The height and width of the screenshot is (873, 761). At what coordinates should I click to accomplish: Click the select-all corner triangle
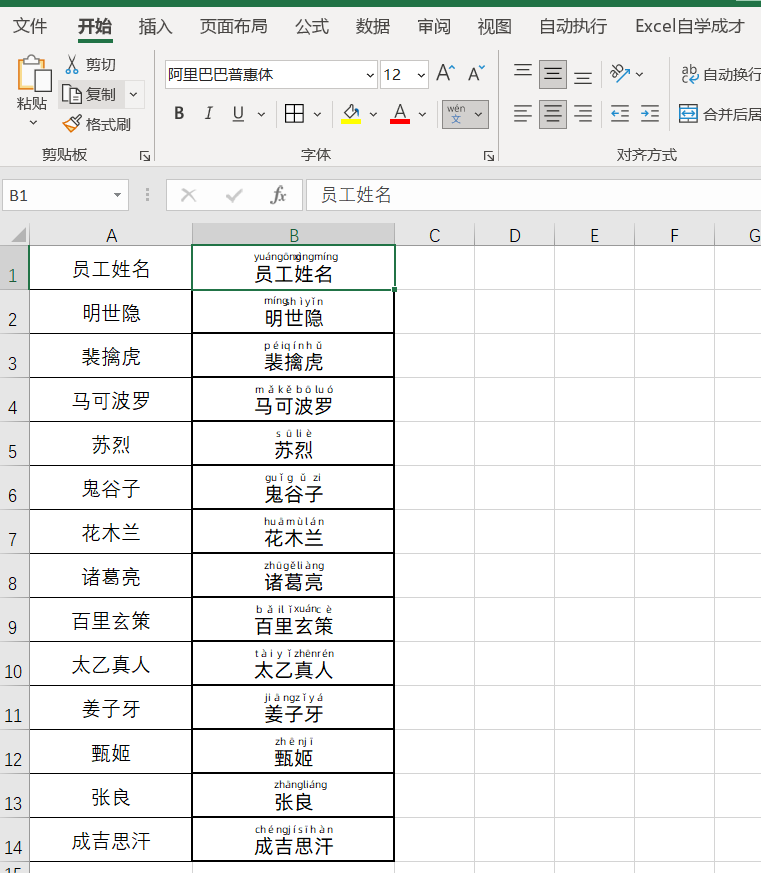18,234
